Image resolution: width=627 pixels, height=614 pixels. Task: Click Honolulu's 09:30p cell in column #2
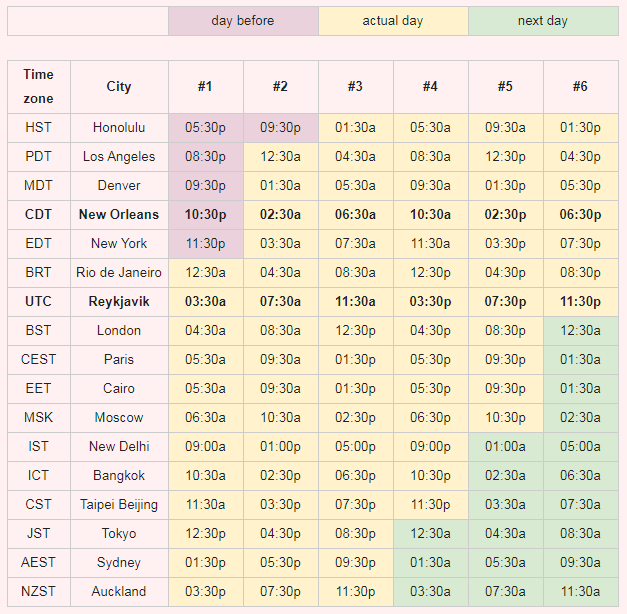(x=281, y=128)
